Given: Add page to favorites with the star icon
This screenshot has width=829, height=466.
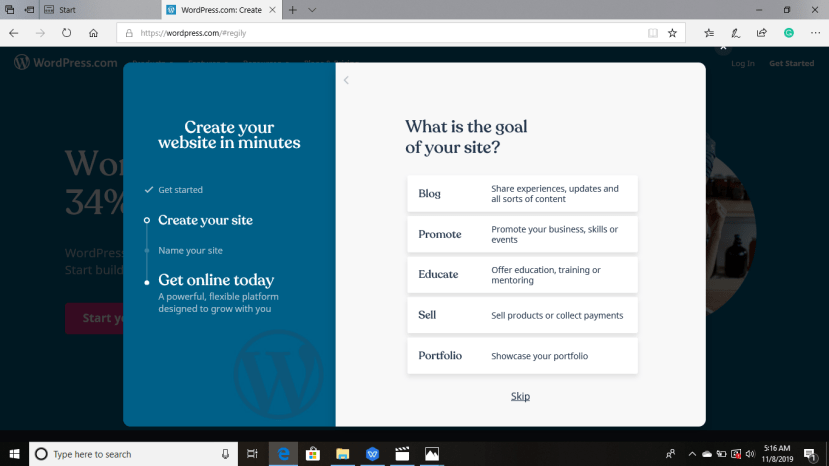Looking at the screenshot, I should [x=672, y=33].
